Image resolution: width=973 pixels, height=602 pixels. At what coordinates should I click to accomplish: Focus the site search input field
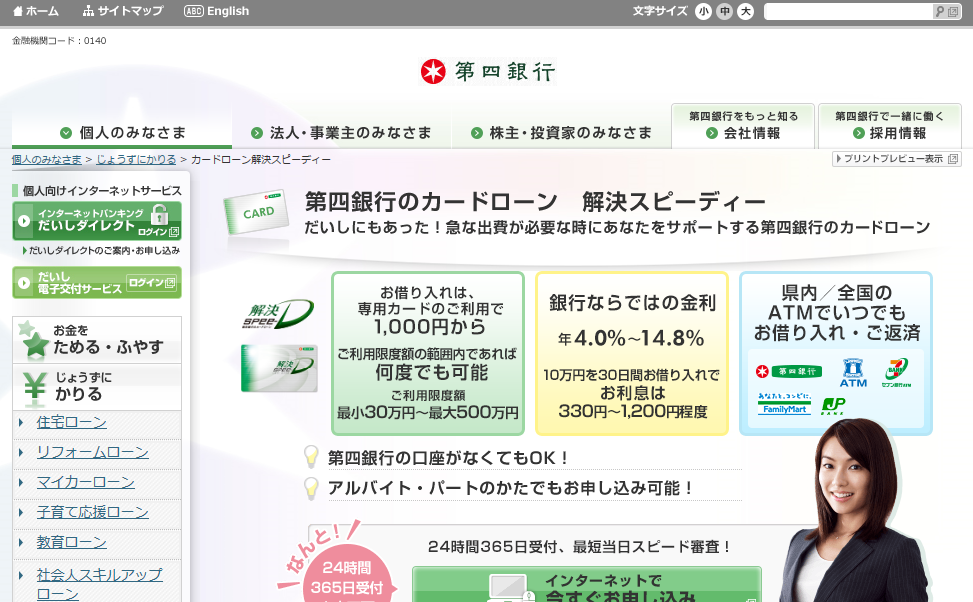coord(848,11)
